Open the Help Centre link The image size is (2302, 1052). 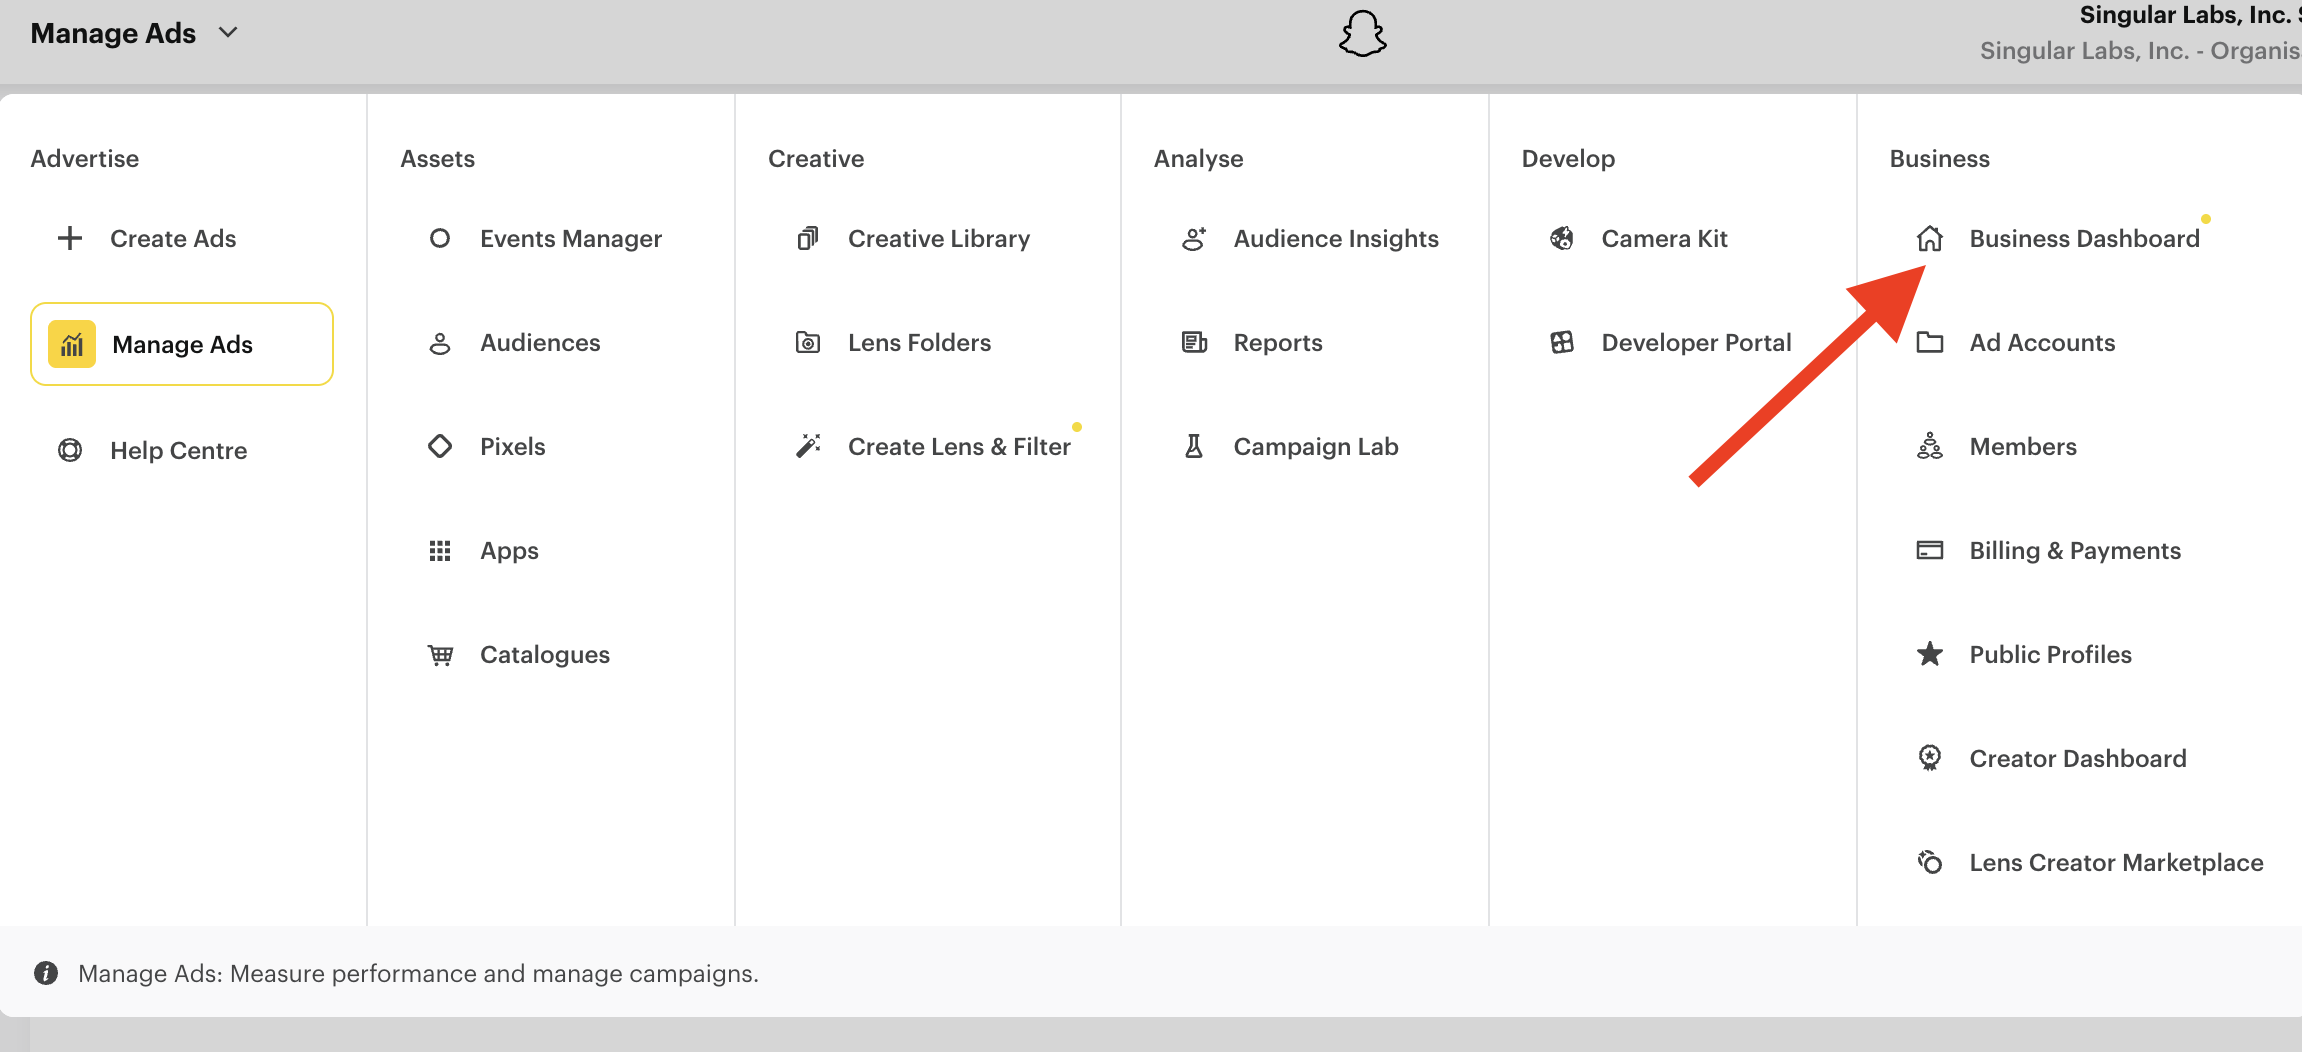click(178, 451)
